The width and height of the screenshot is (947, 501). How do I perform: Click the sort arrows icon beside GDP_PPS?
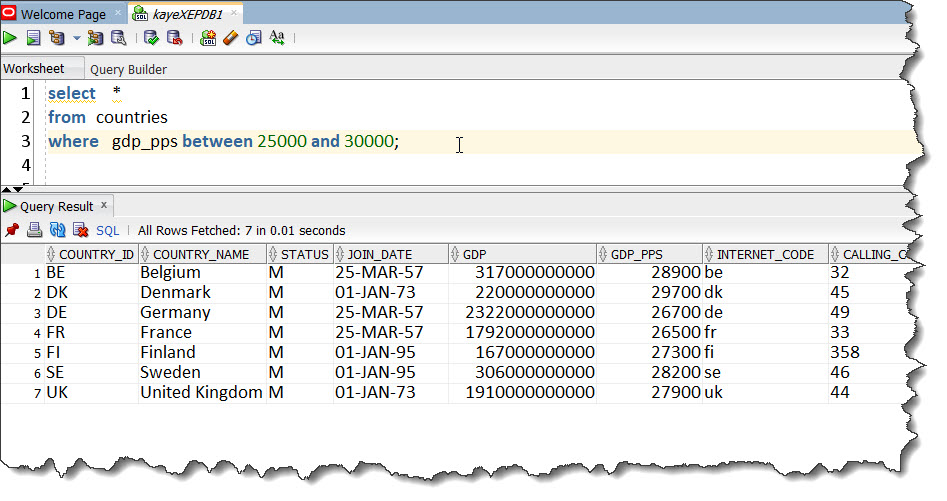coord(603,254)
